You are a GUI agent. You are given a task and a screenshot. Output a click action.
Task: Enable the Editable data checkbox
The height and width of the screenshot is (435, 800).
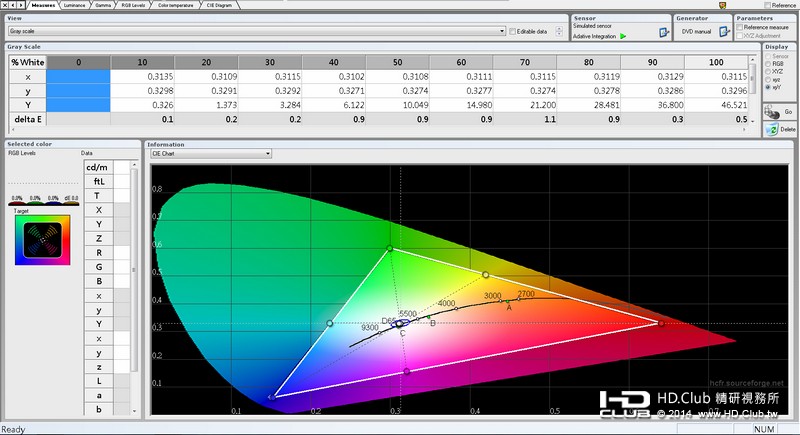click(514, 32)
